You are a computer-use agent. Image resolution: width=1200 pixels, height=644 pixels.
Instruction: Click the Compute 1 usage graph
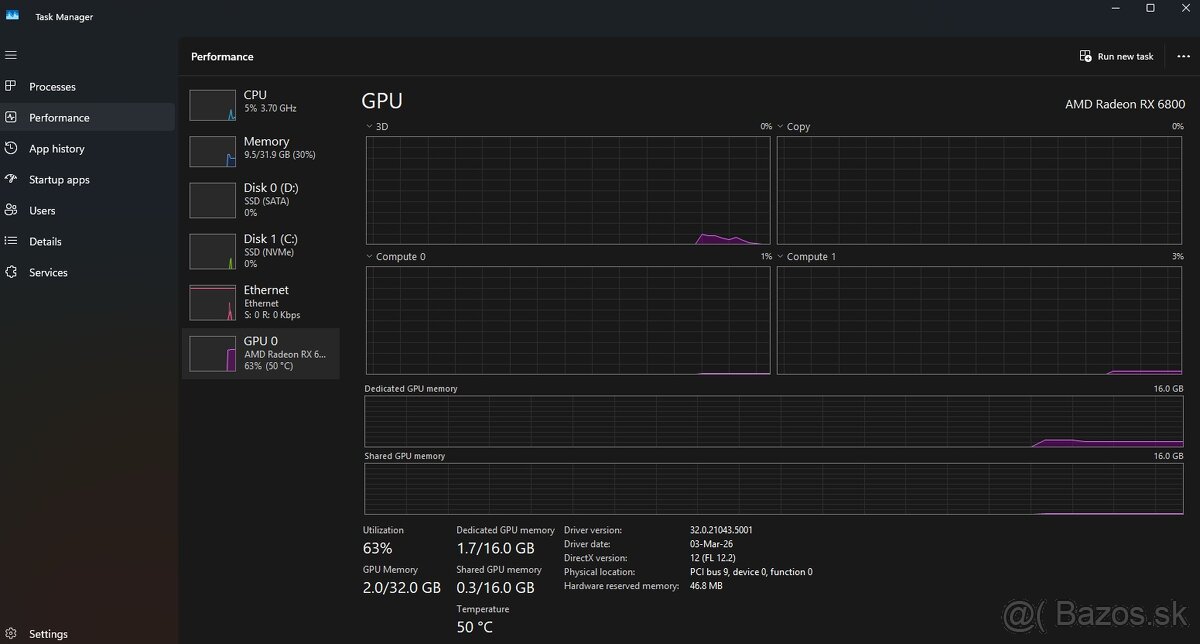(980, 320)
